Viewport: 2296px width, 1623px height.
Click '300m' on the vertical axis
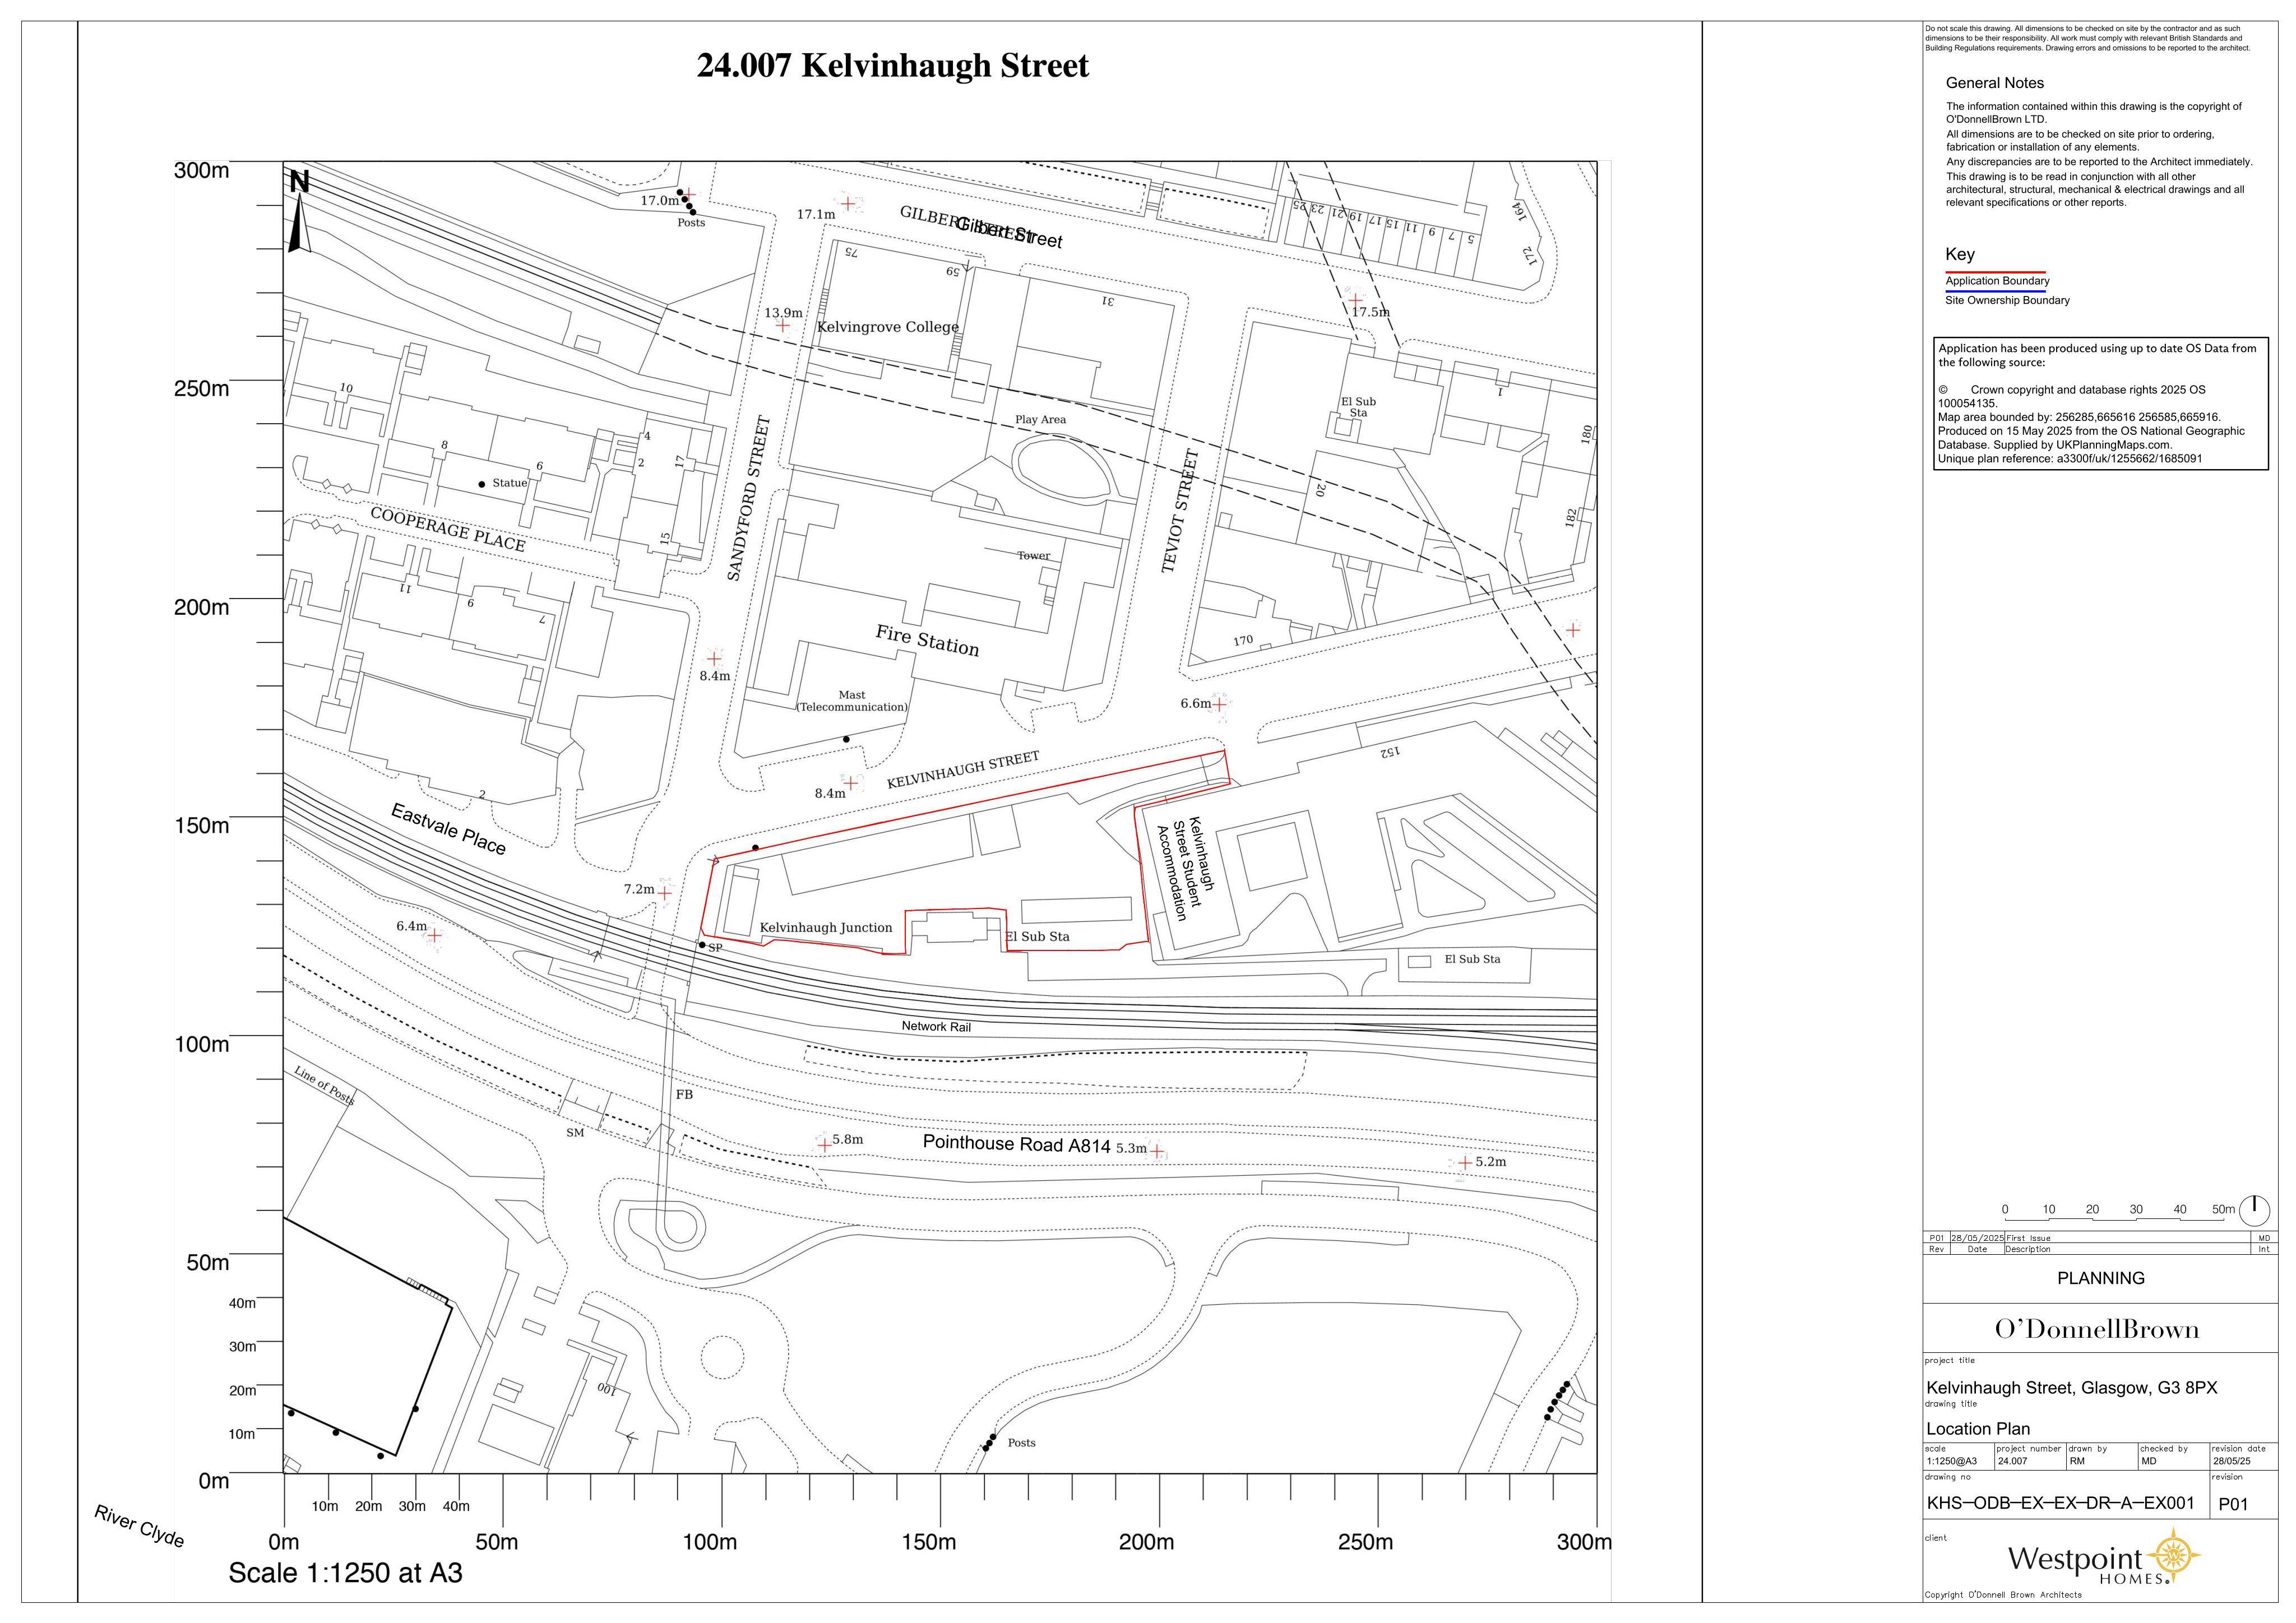pyautogui.click(x=201, y=170)
